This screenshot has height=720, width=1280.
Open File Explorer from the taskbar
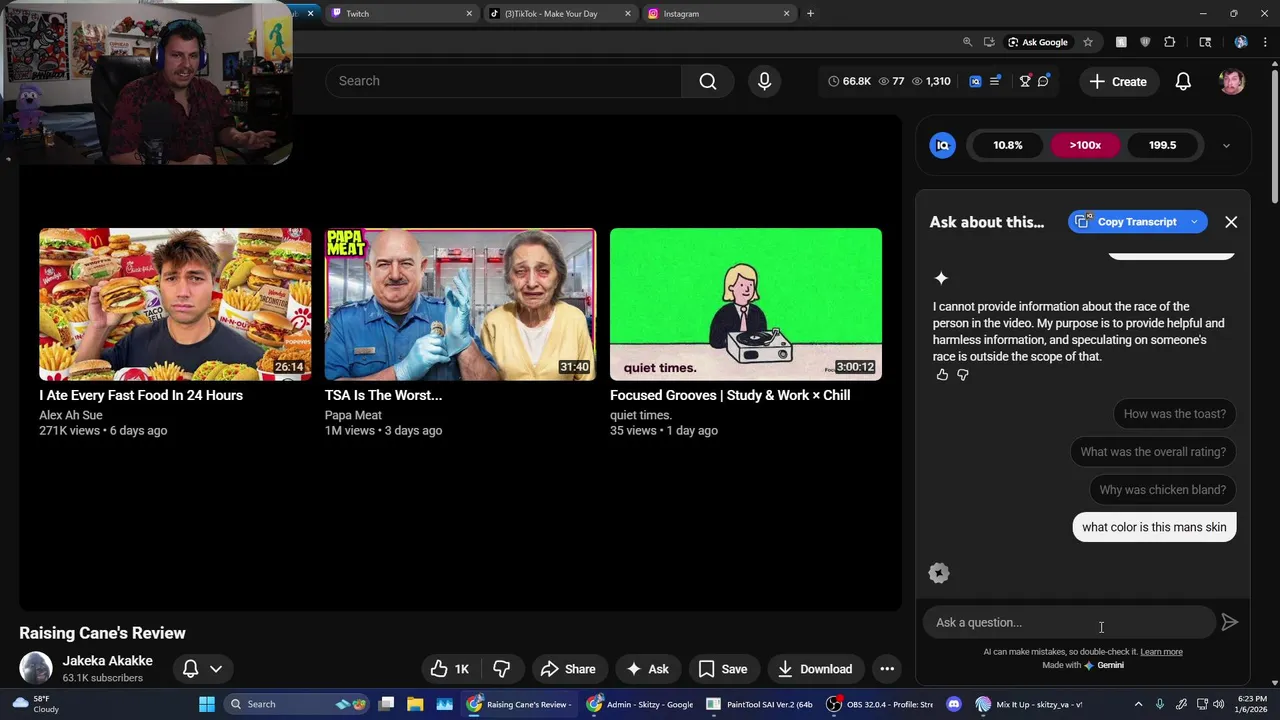(415, 704)
